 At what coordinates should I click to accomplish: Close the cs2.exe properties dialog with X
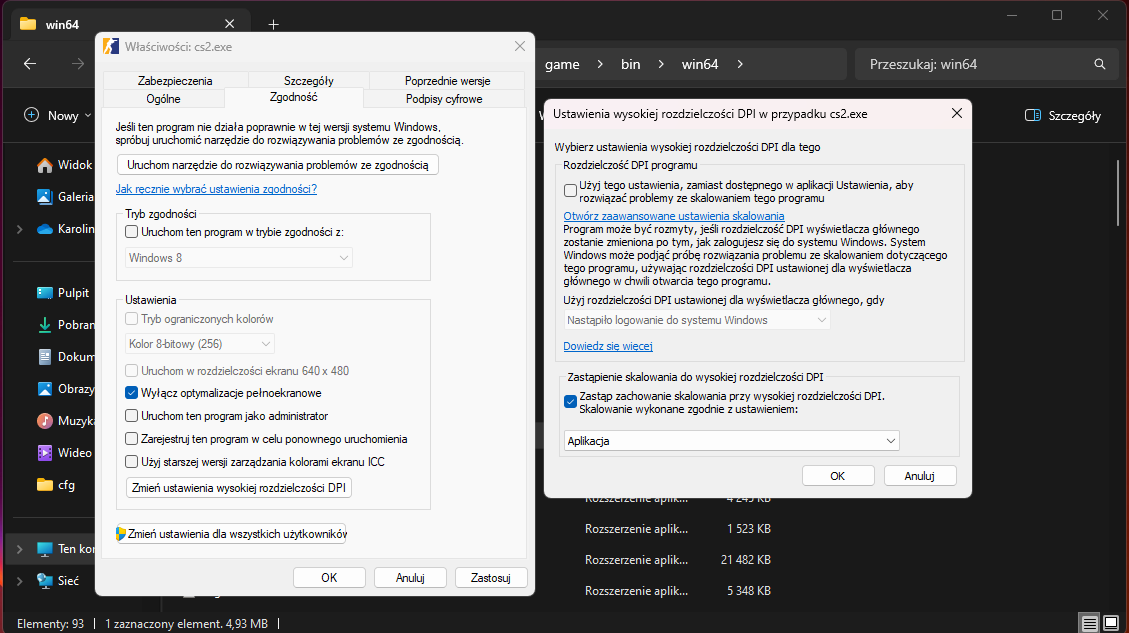point(520,46)
